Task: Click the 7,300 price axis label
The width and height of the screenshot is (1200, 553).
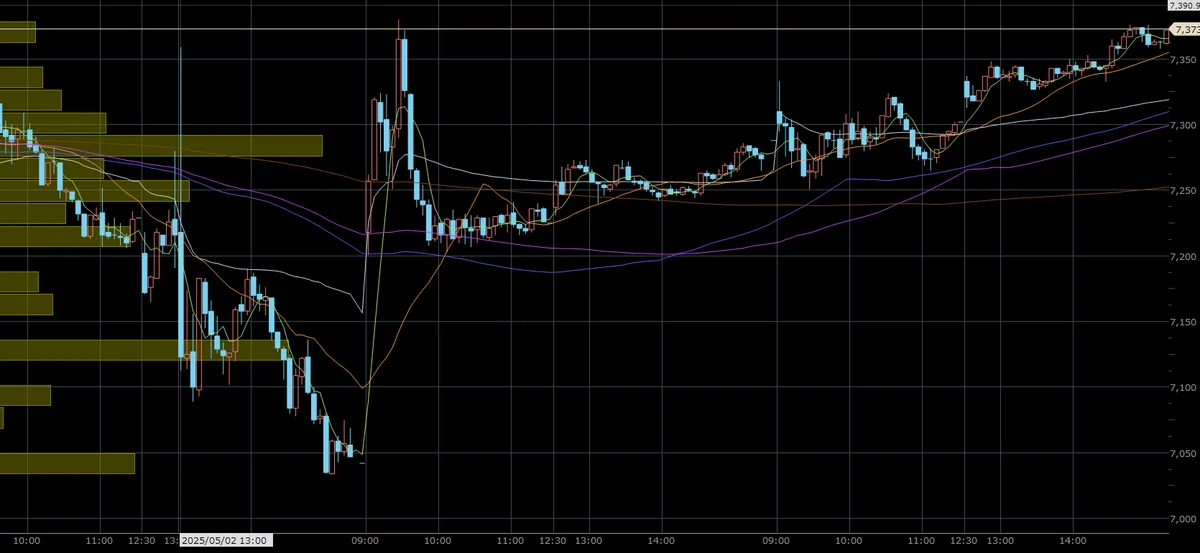Action: (x=1185, y=125)
